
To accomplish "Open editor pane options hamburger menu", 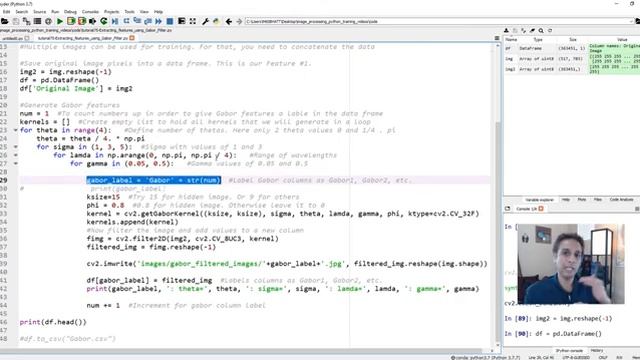I will 497,38.
